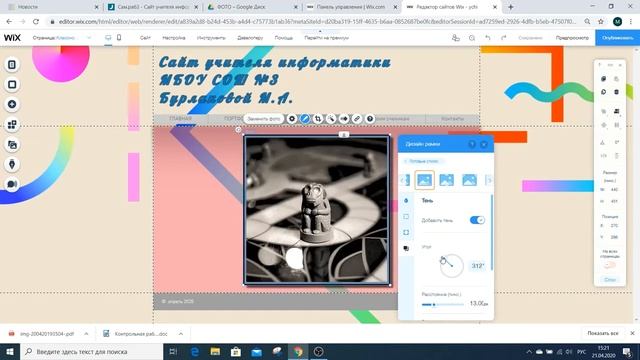Open the border tab in design panel
640x360 pixels.
406,216
